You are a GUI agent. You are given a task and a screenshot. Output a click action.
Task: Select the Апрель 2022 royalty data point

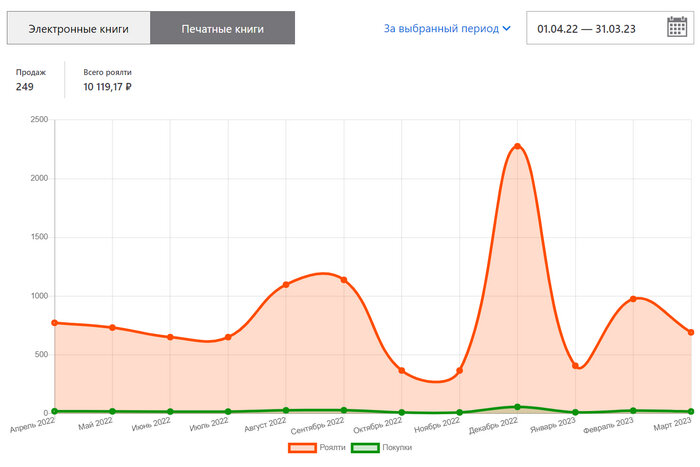click(54, 323)
